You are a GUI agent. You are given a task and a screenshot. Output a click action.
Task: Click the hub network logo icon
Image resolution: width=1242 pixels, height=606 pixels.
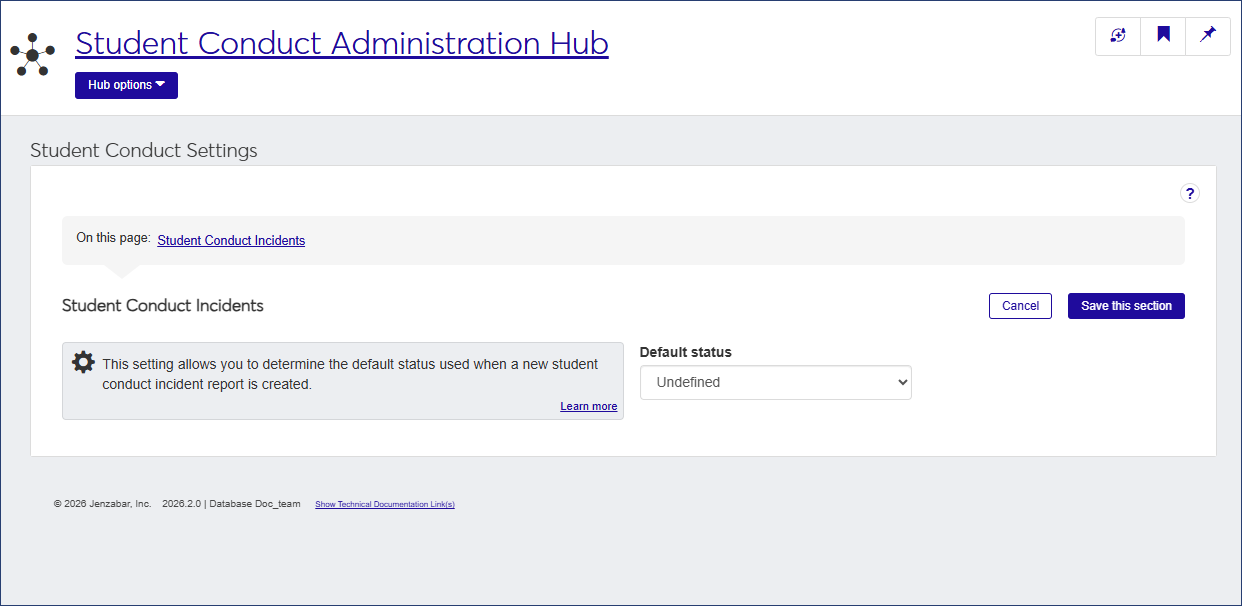click(32, 55)
